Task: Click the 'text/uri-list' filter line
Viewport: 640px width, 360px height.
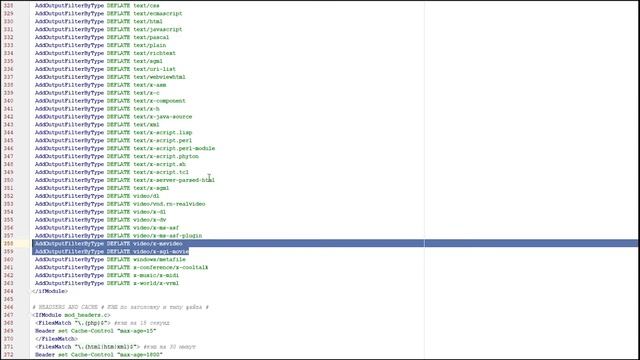Action: click(105, 69)
